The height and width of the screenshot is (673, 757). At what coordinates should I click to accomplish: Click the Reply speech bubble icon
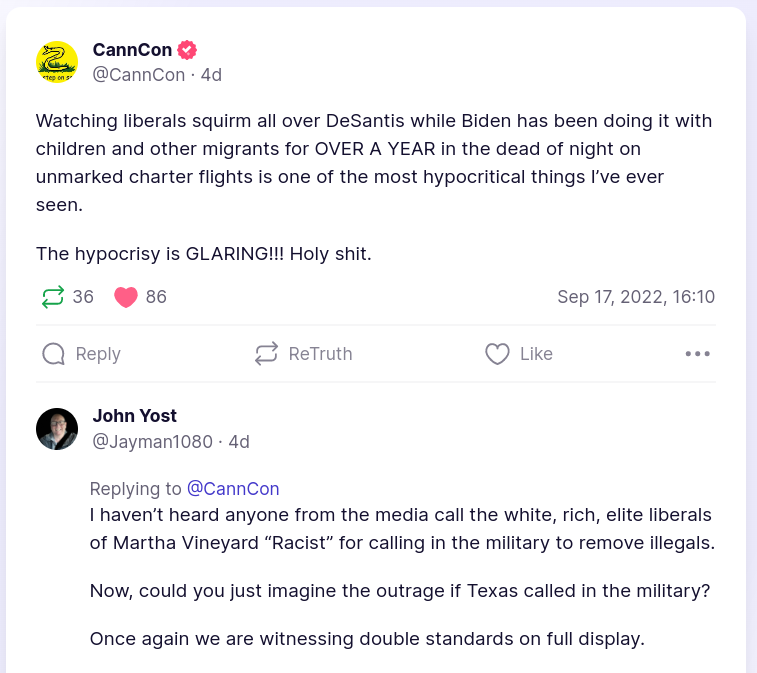[54, 354]
